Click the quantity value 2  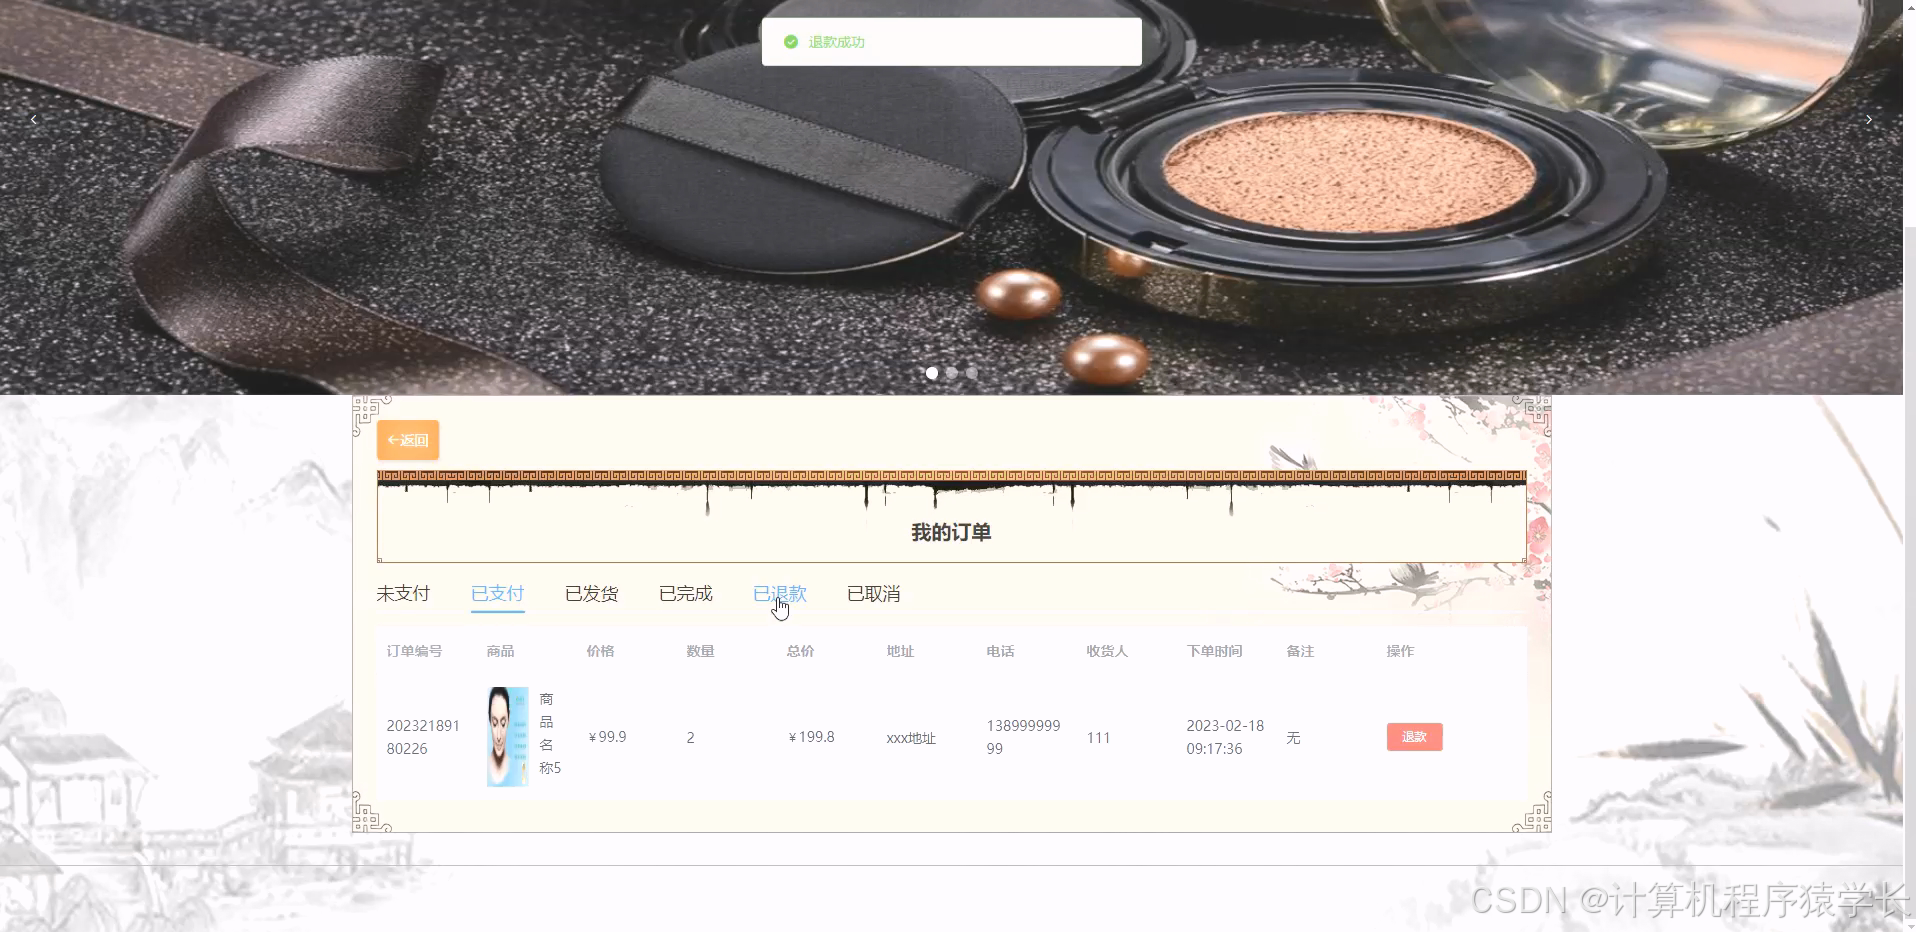point(691,738)
